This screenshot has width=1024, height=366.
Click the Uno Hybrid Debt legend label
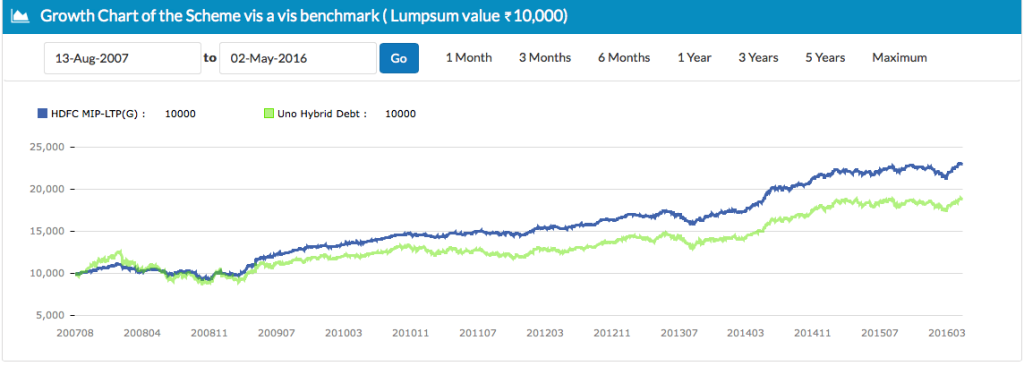(x=321, y=114)
